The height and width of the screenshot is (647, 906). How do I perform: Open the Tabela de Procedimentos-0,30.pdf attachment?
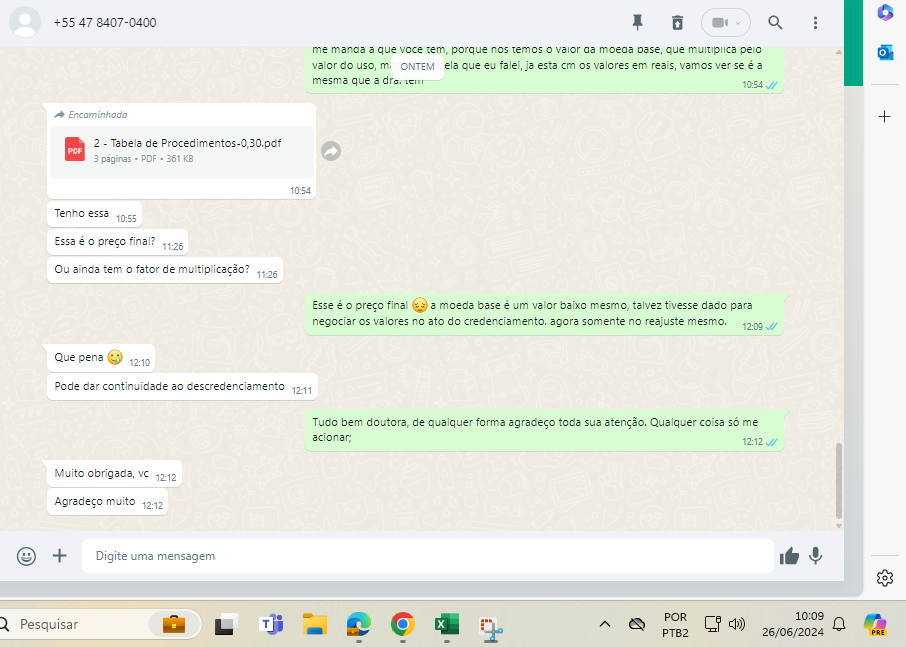click(x=182, y=151)
